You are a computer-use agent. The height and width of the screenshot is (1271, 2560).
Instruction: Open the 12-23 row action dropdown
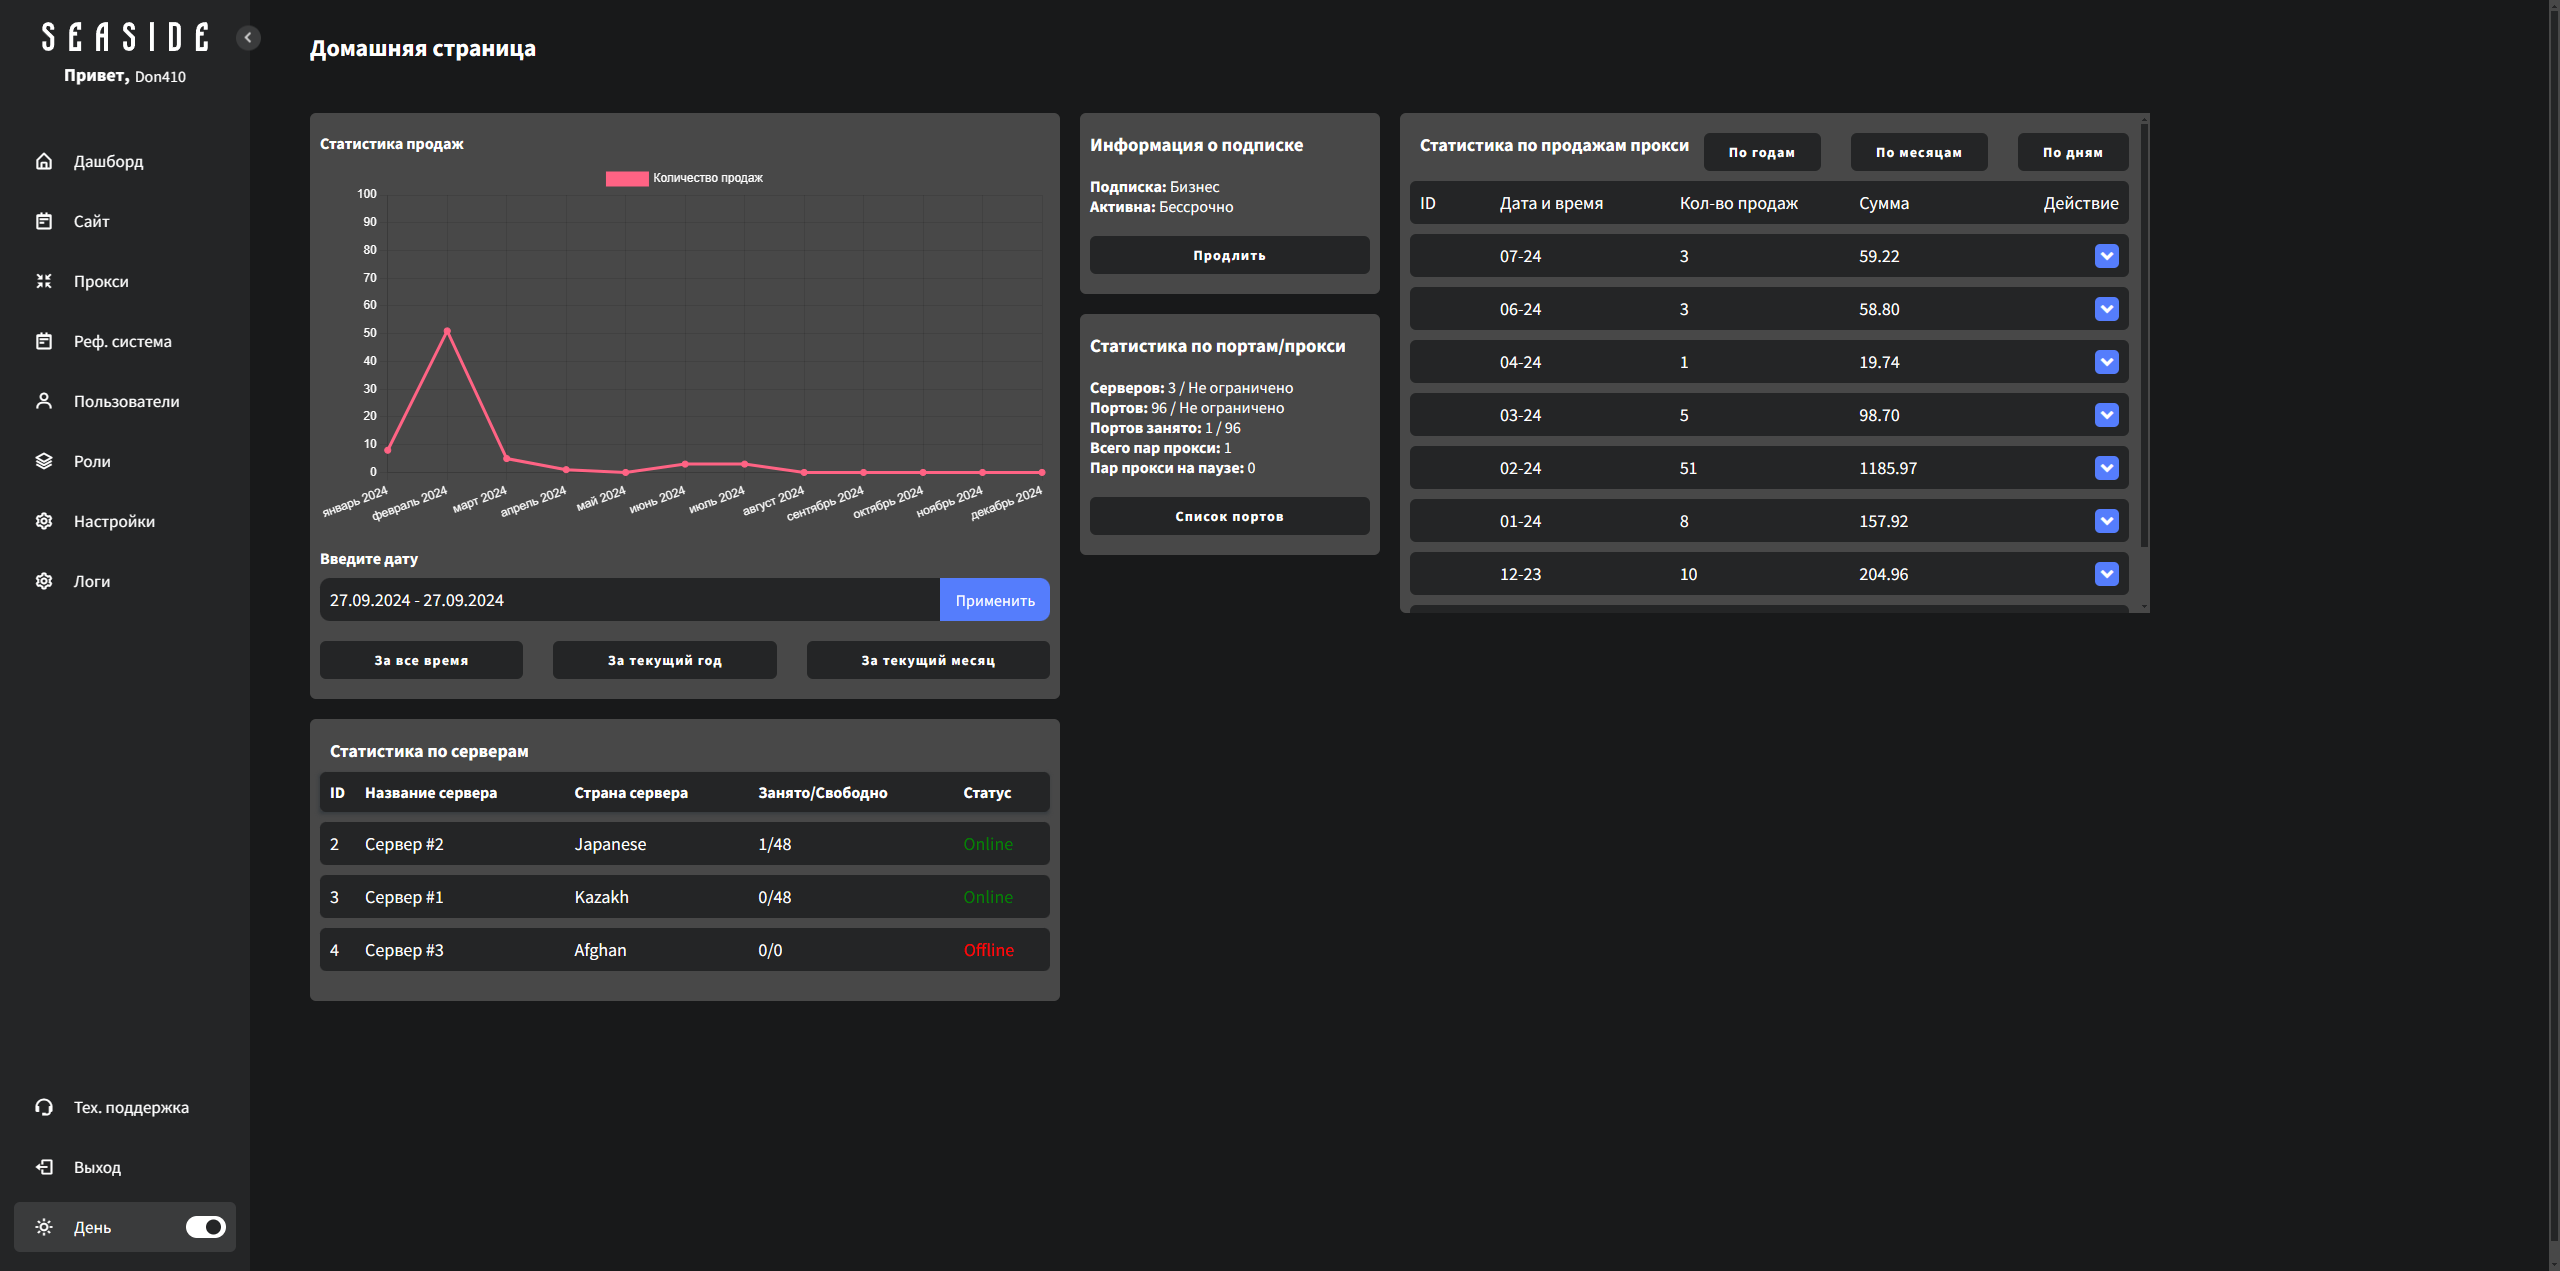coord(2106,574)
